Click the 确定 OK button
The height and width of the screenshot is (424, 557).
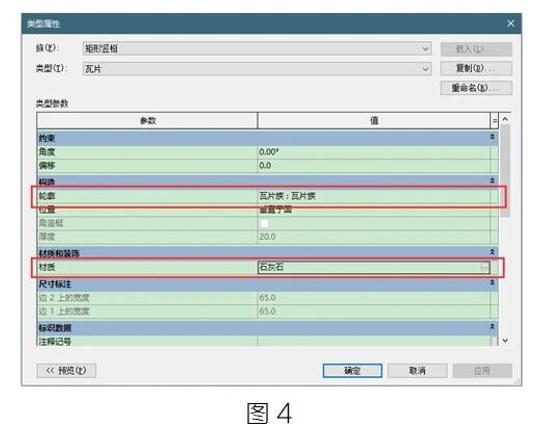(352, 371)
